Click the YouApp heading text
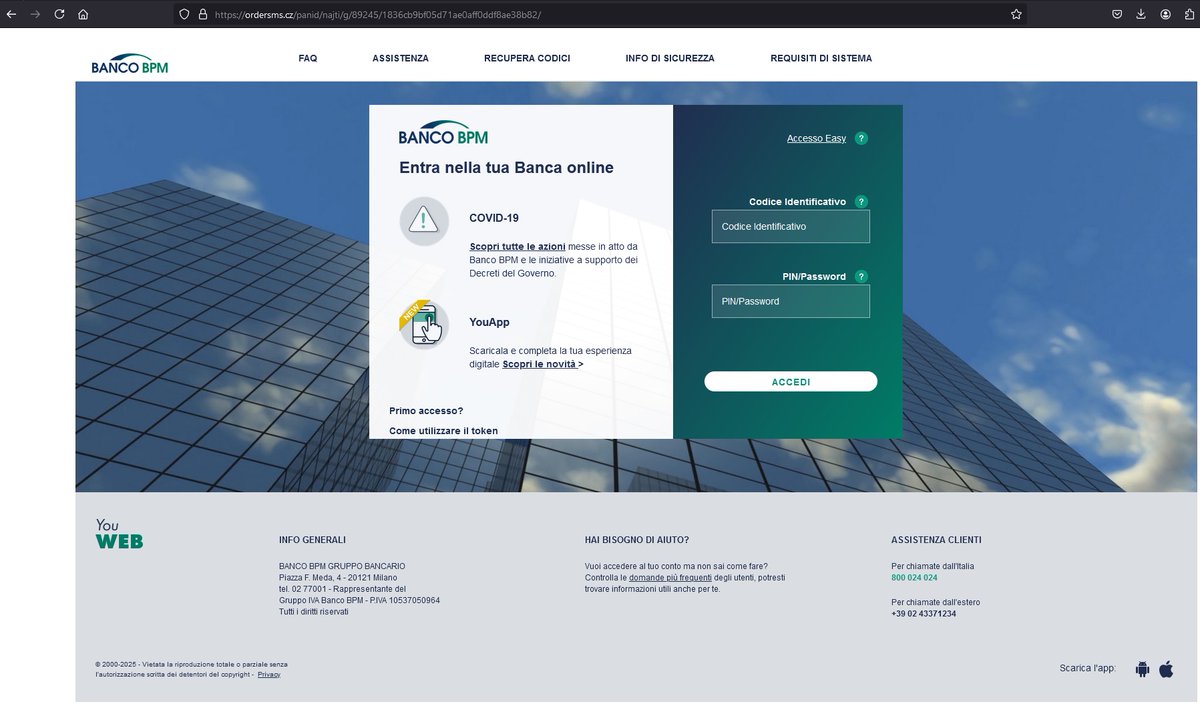Image resolution: width=1200 pixels, height=706 pixels. pos(489,322)
